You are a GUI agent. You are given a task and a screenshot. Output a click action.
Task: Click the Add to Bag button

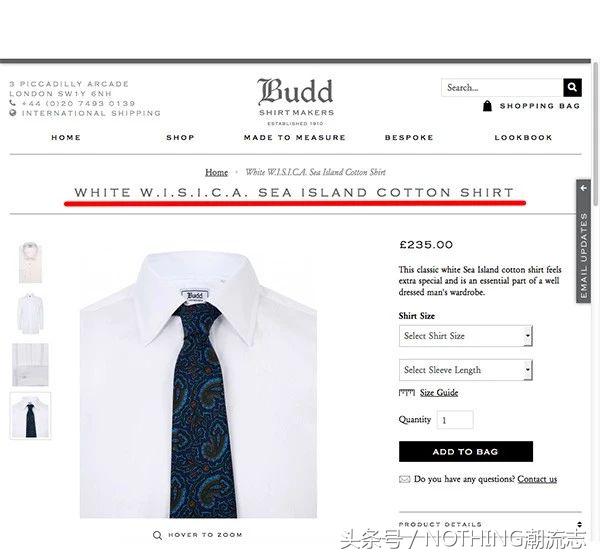click(466, 452)
